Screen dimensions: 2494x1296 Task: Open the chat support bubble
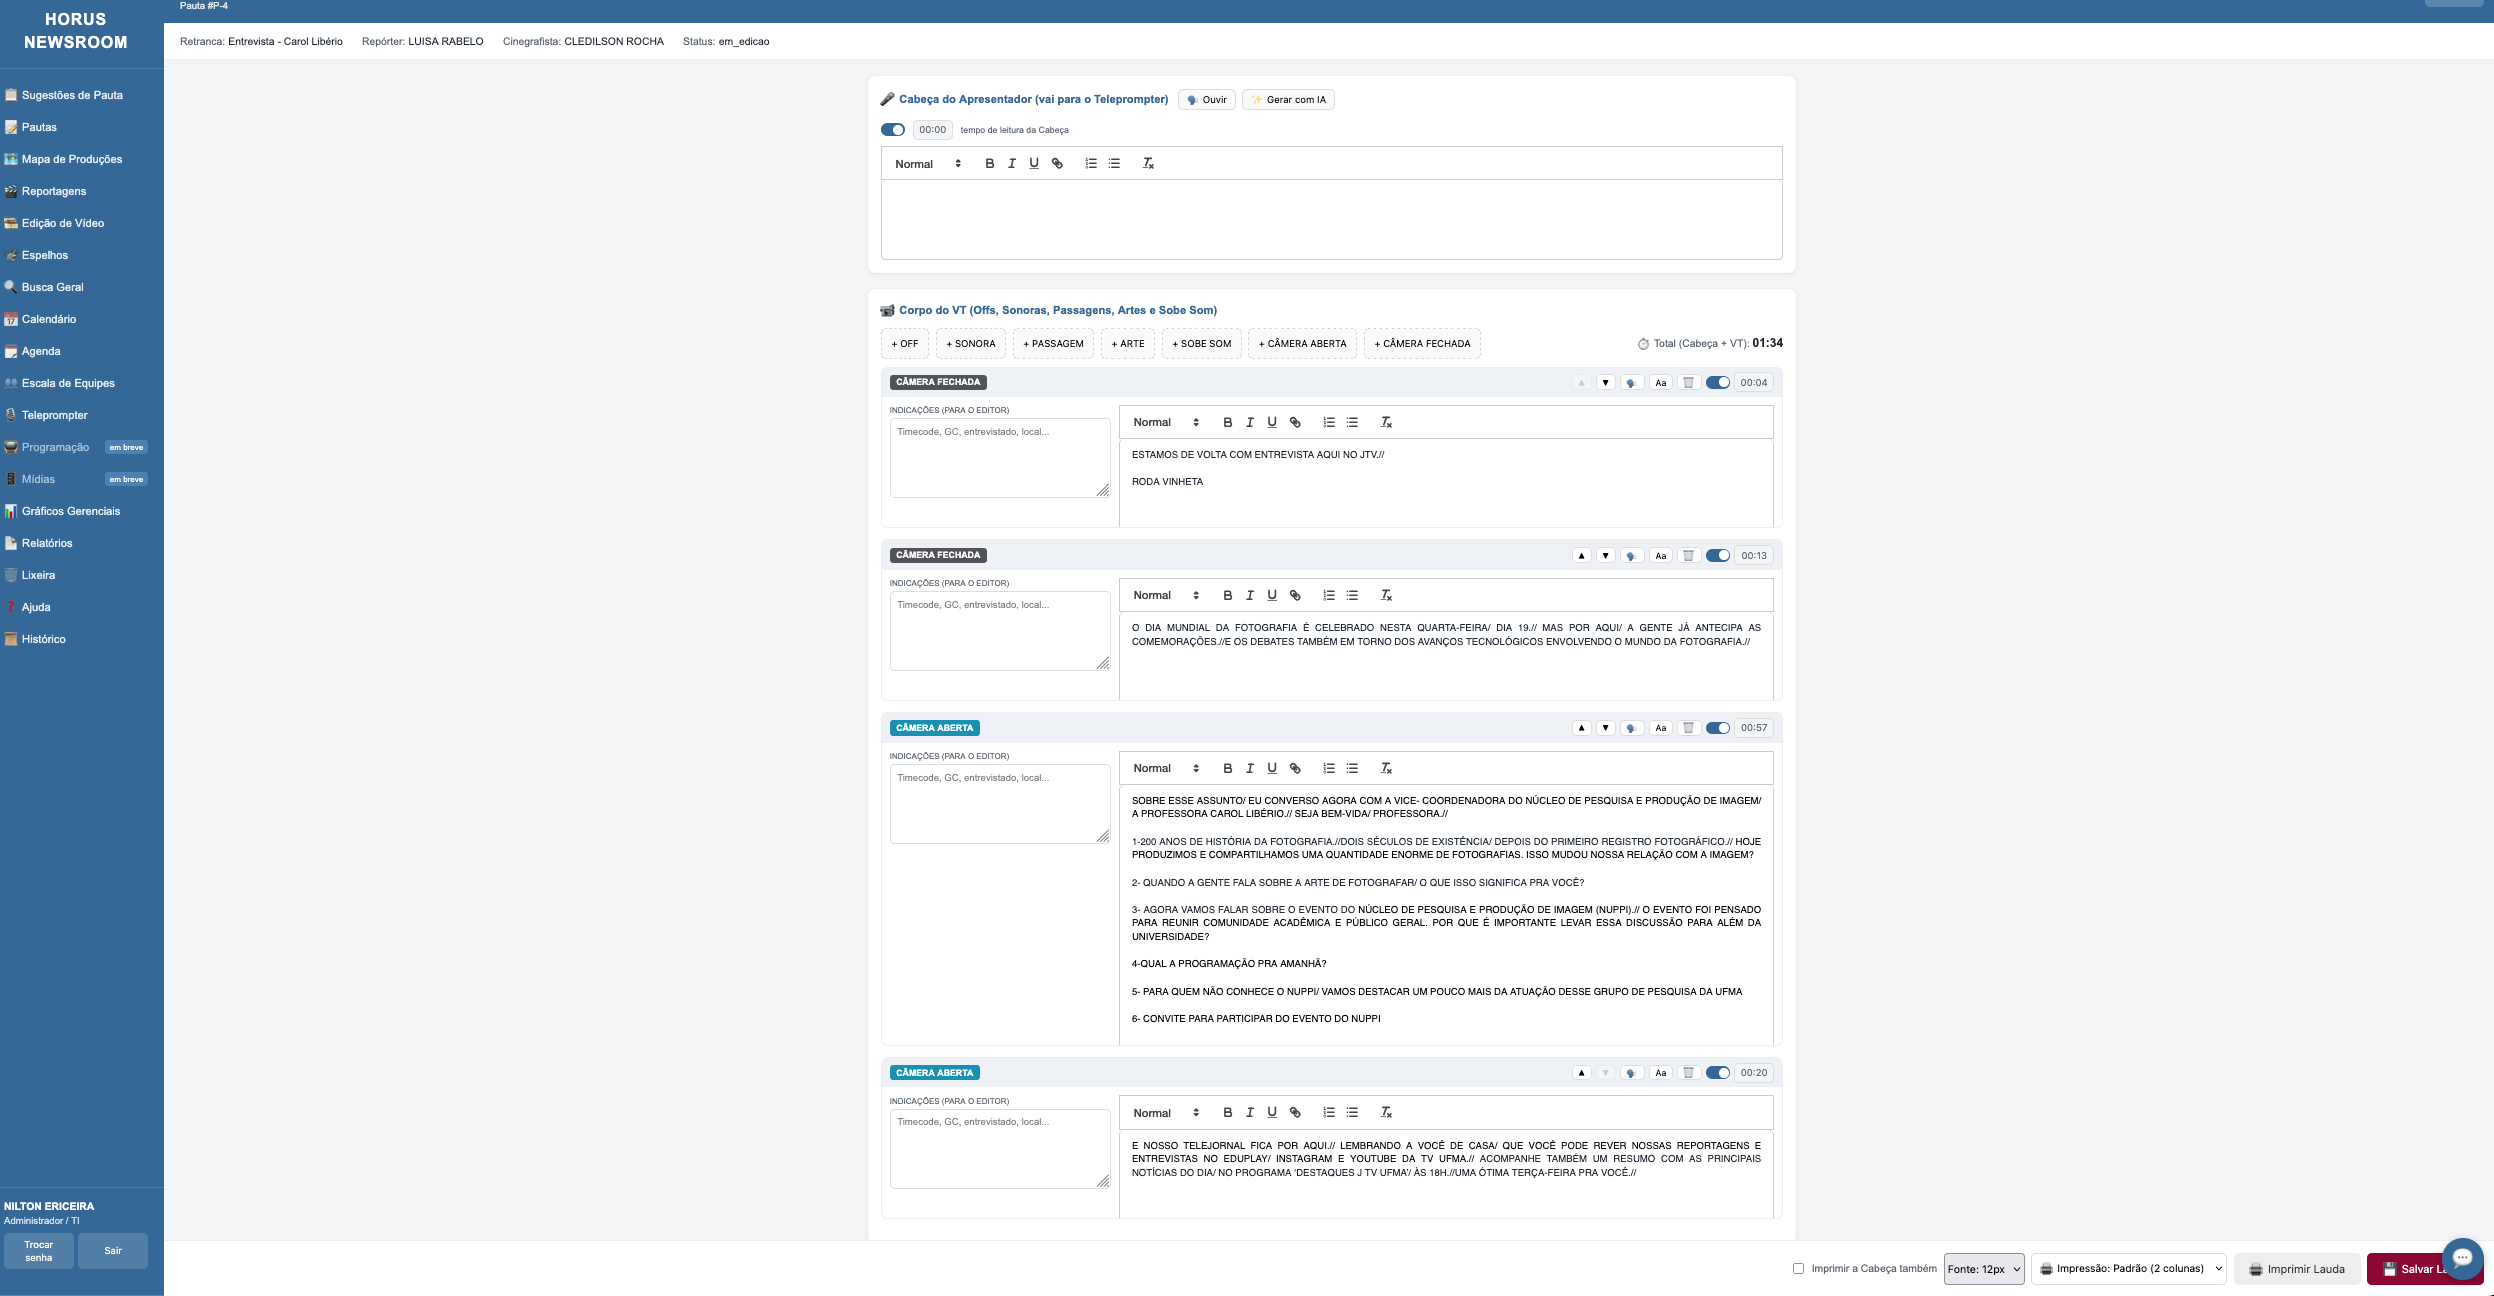coord(2462,1258)
